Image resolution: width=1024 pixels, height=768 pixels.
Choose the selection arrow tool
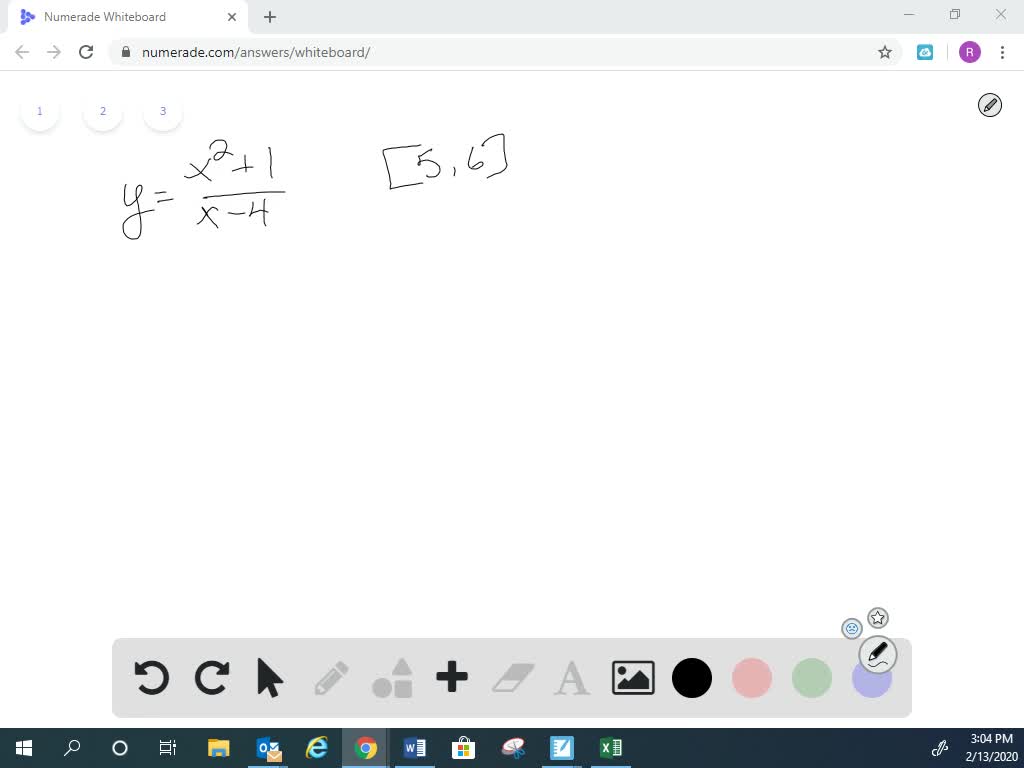(271, 678)
